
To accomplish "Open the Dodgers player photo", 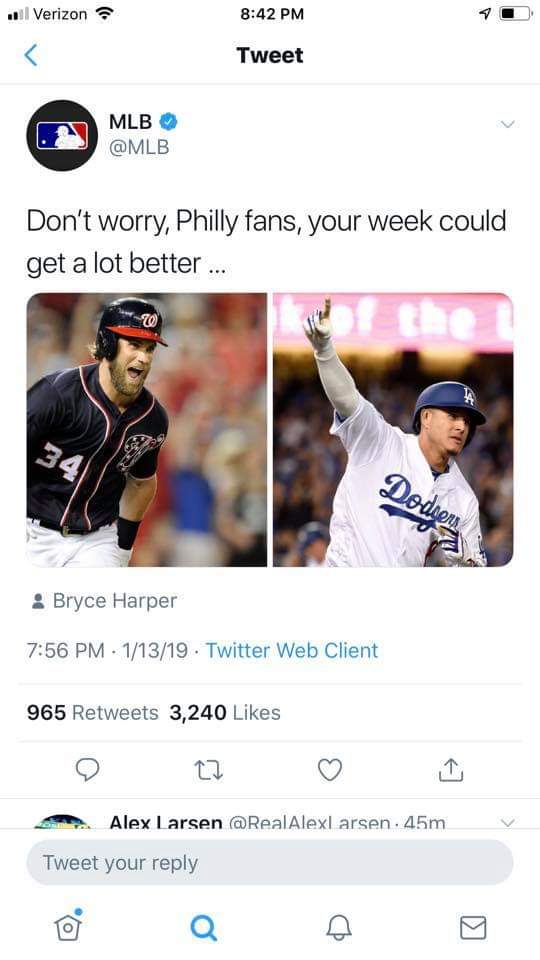I will click(393, 430).
